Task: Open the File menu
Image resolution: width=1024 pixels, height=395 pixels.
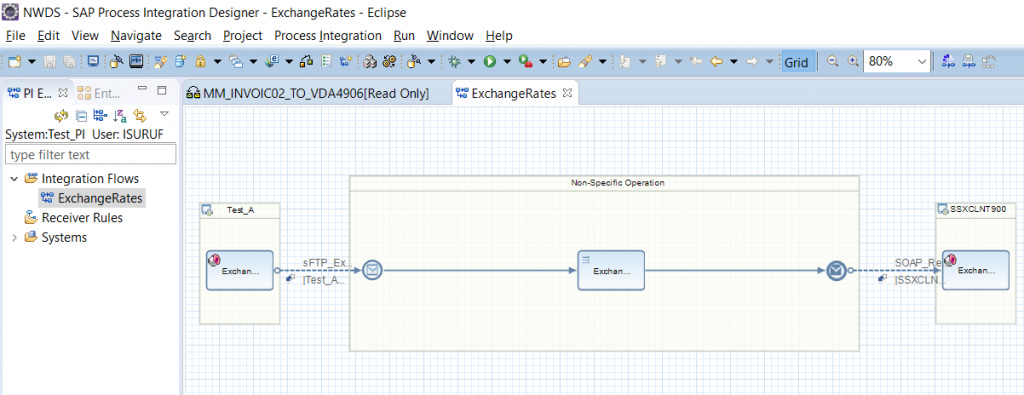Action: tap(15, 35)
